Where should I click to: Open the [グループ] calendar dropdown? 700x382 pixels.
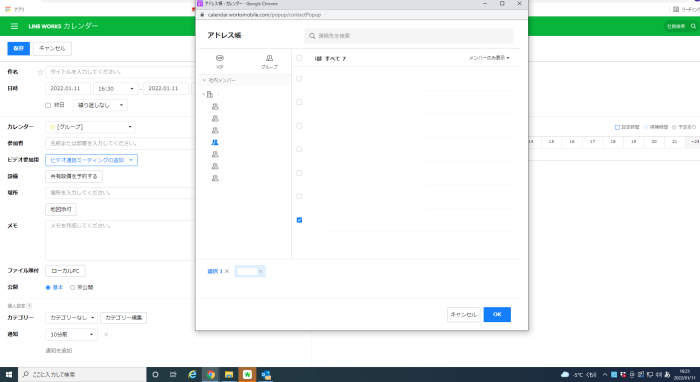pos(90,127)
